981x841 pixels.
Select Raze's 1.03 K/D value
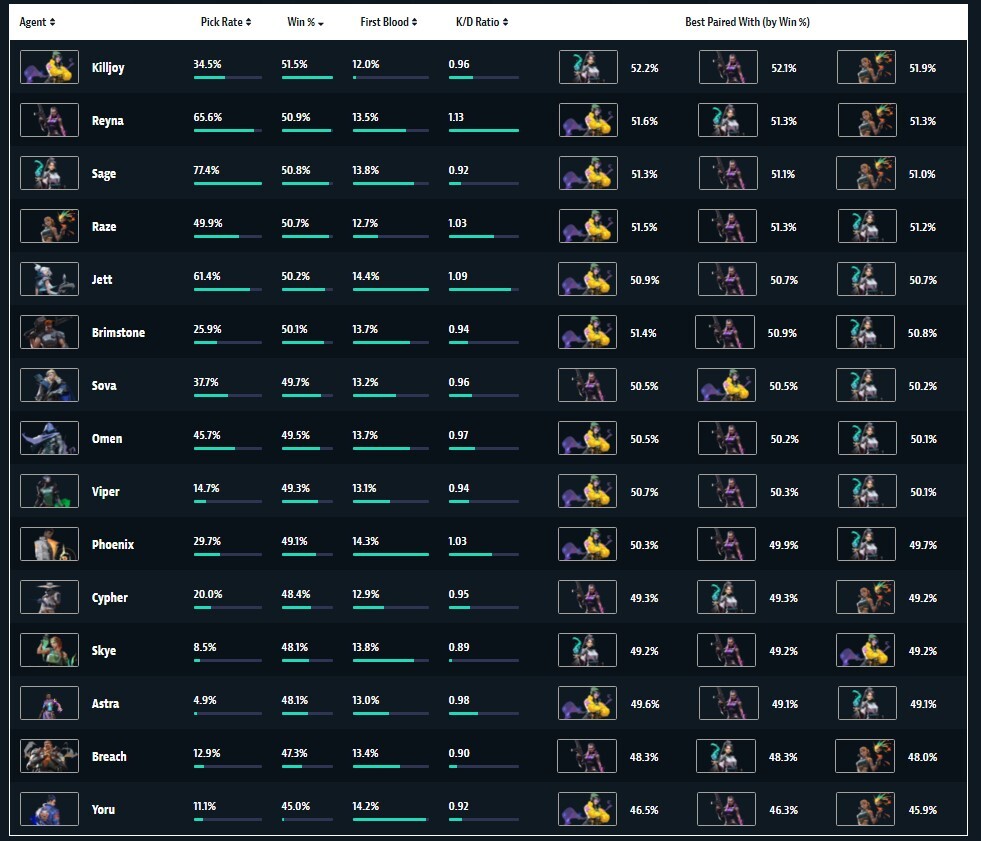pyautogui.click(x=457, y=223)
